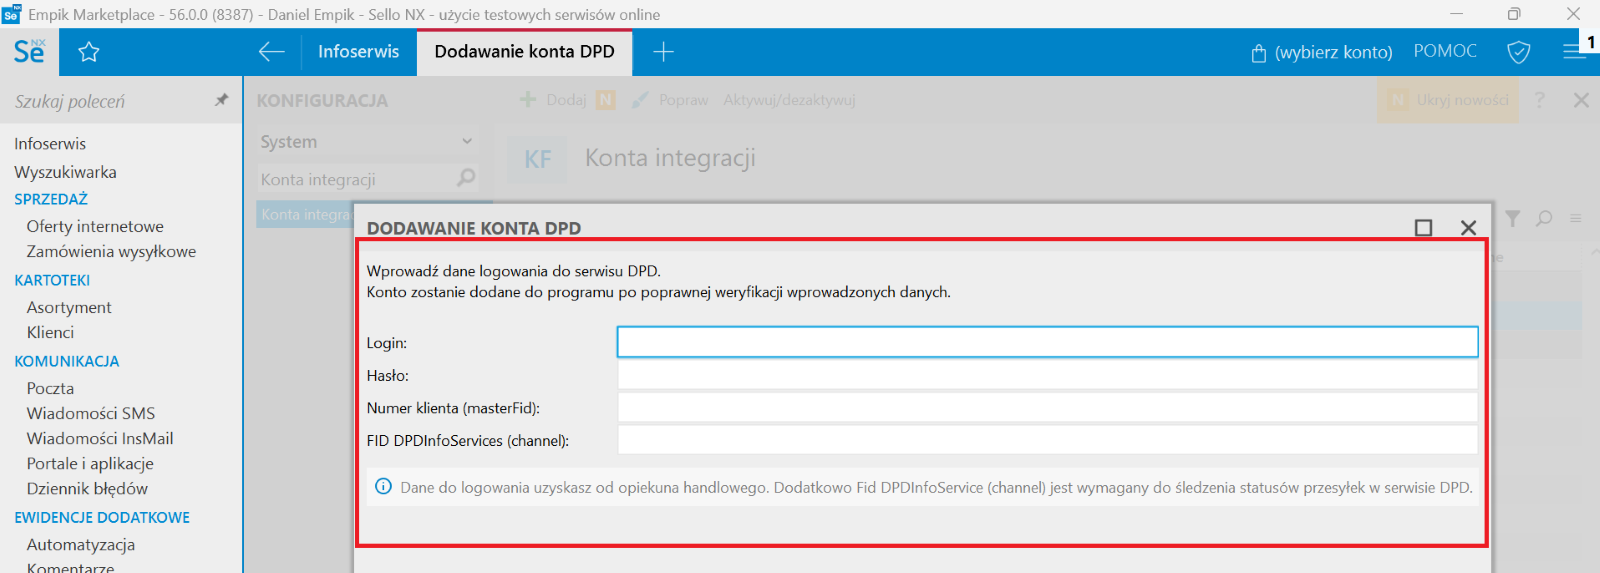The height and width of the screenshot is (573, 1600).
Task: Open Oferty internetowe in sidebar
Action: pos(95,226)
